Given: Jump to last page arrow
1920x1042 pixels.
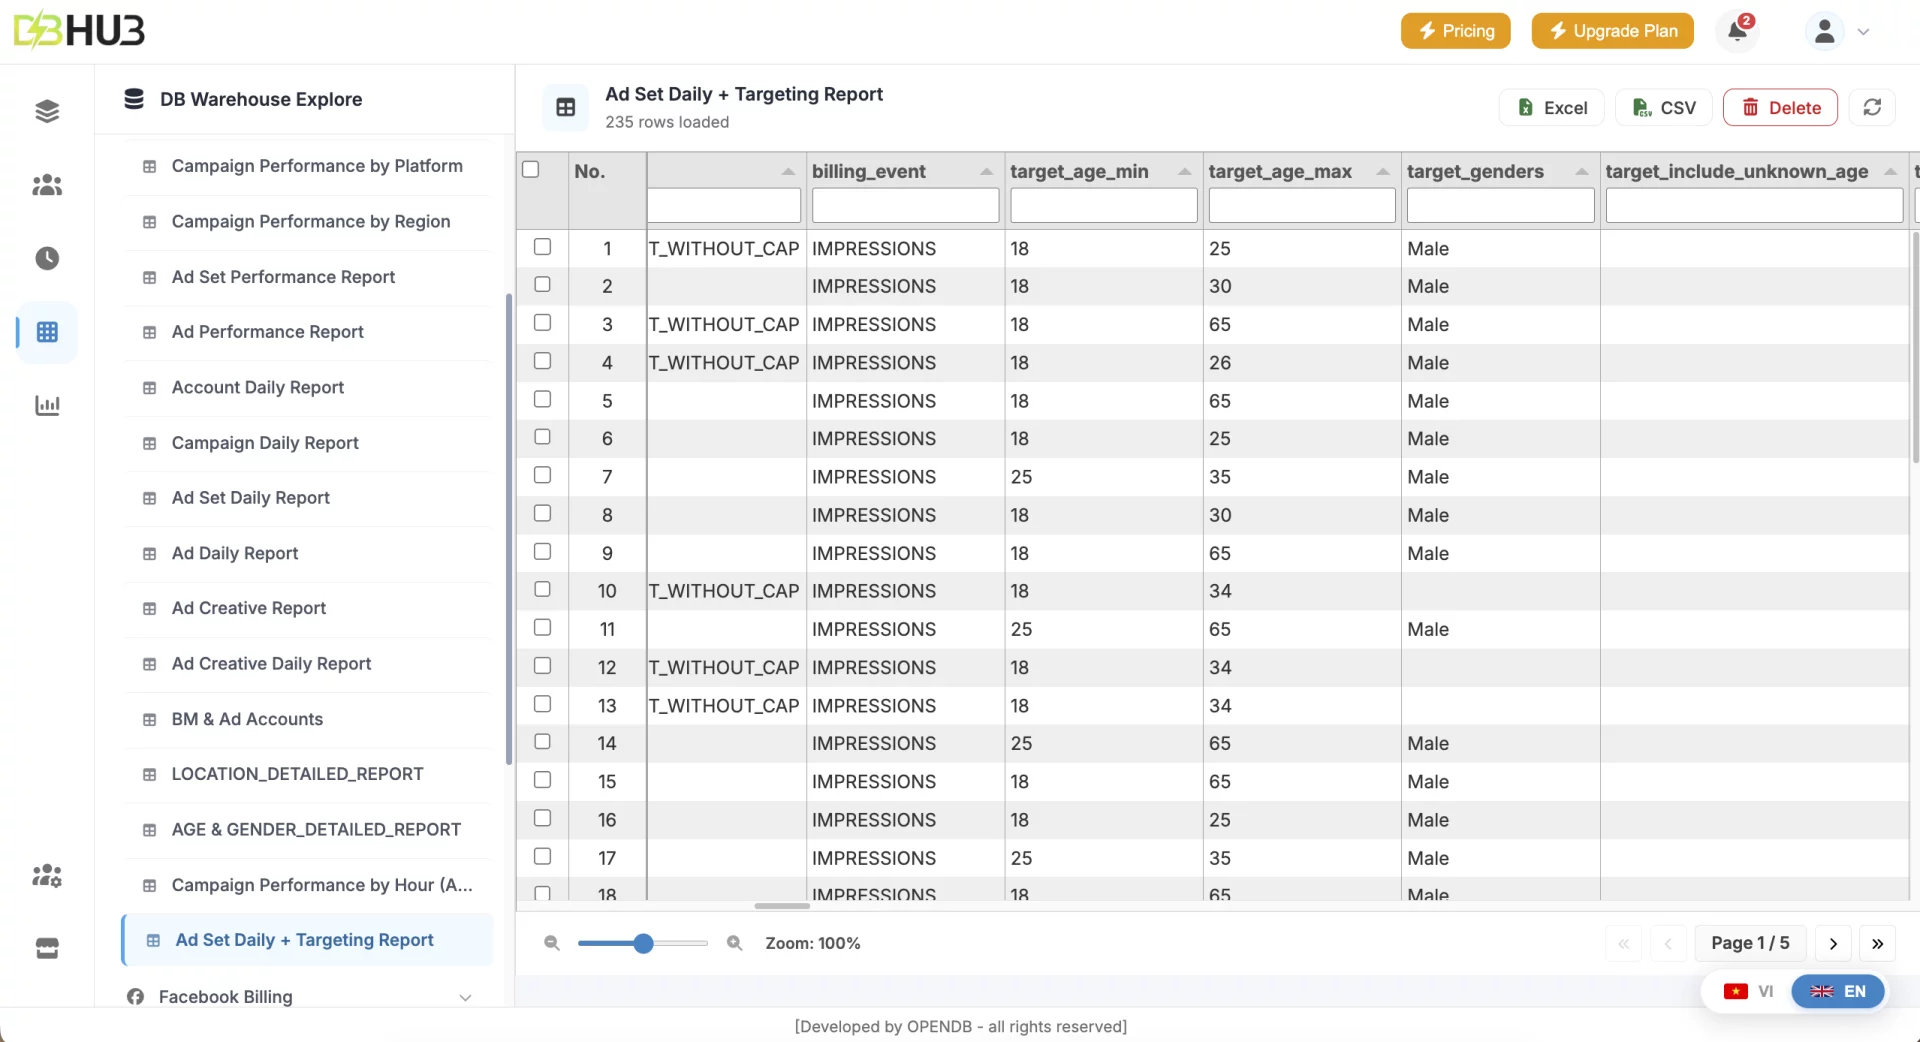Looking at the screenshot, I should [1877, 943].
